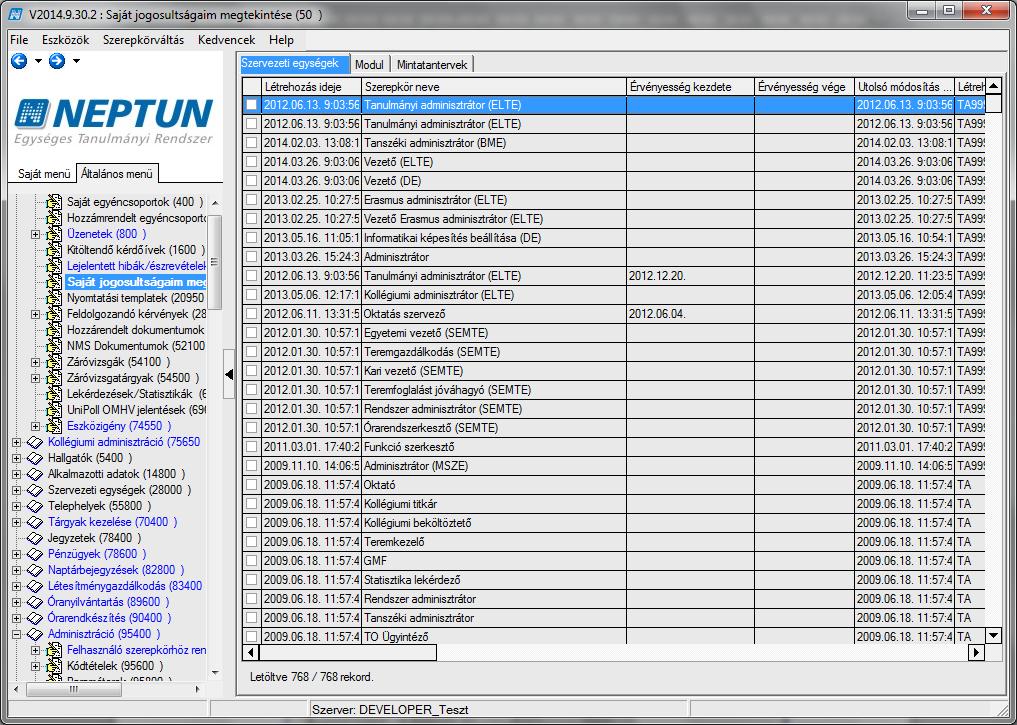The height and width of the screenshot is (725, 1017).
Task: Click the icon beside Órarendkészítés (90400)
Action: (35, 618)
